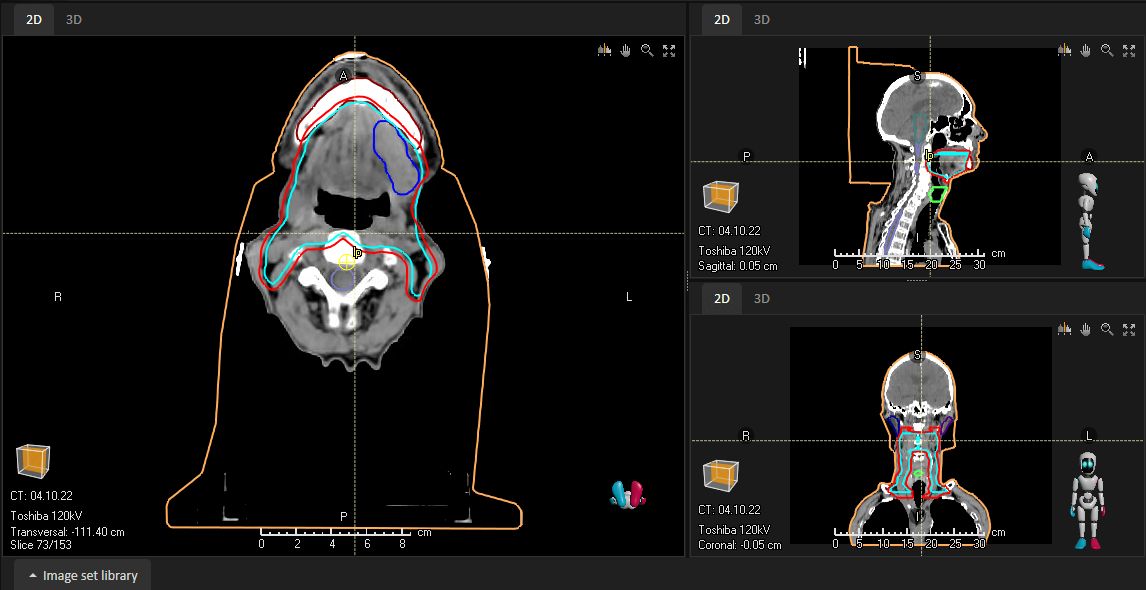Image resolution: width=1146 pixels, height=590 pixels.
Task: Expand the Image set library panel
Action: point(83,575)
